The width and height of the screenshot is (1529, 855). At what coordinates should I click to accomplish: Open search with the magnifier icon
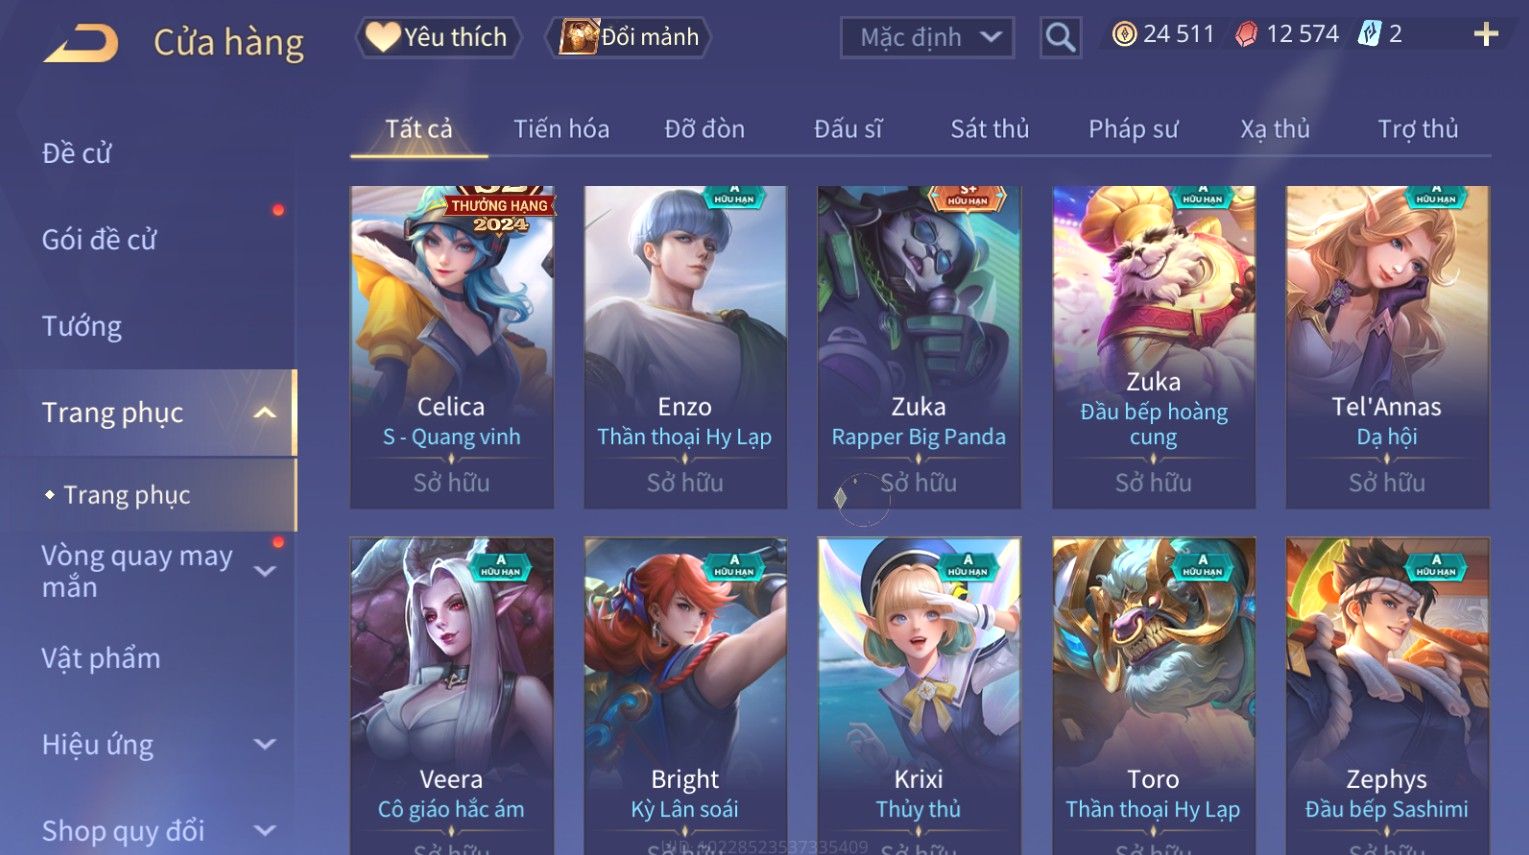click(x=1060, y=38)
